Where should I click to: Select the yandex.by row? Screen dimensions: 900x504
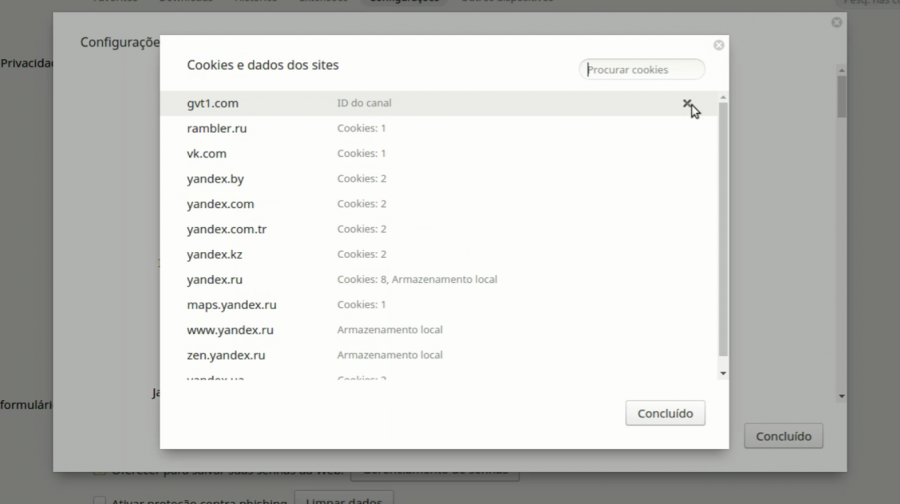215,179
